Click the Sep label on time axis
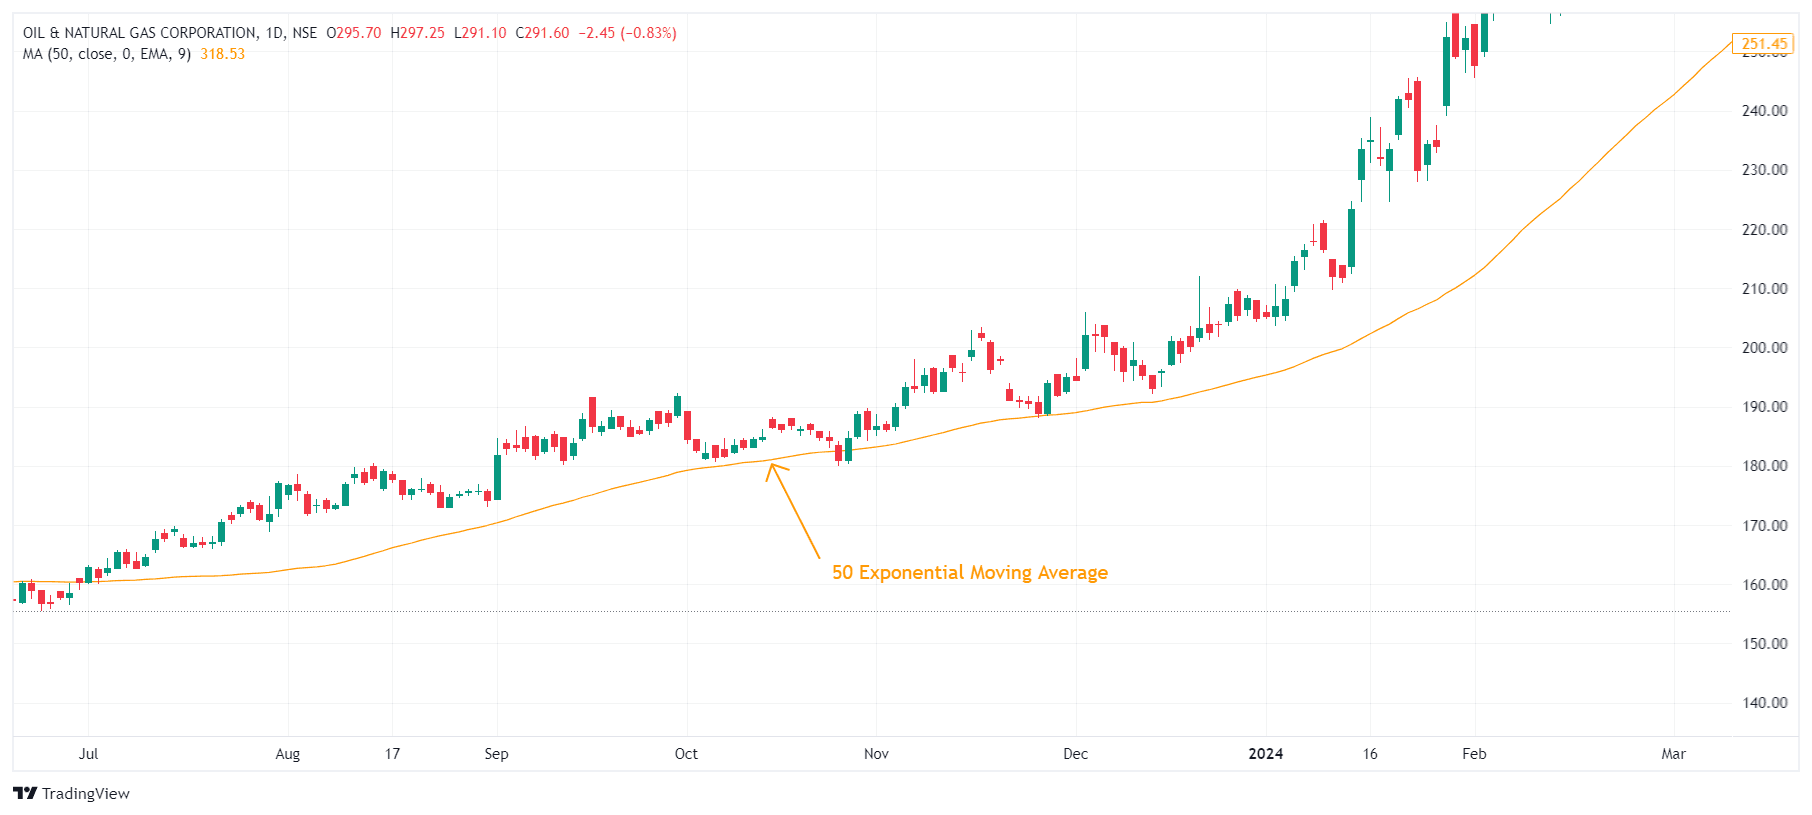 click(496, 754)
